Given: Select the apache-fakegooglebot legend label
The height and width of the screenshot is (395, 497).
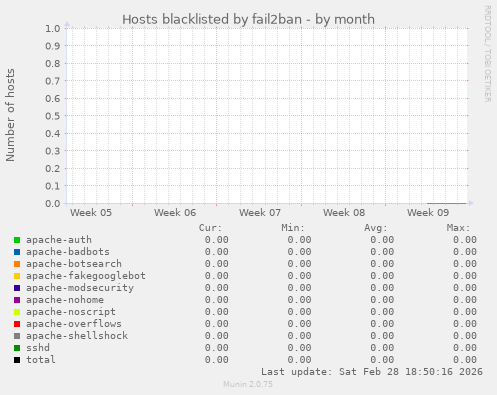Looking at the screenshot, I should [86, 276].
